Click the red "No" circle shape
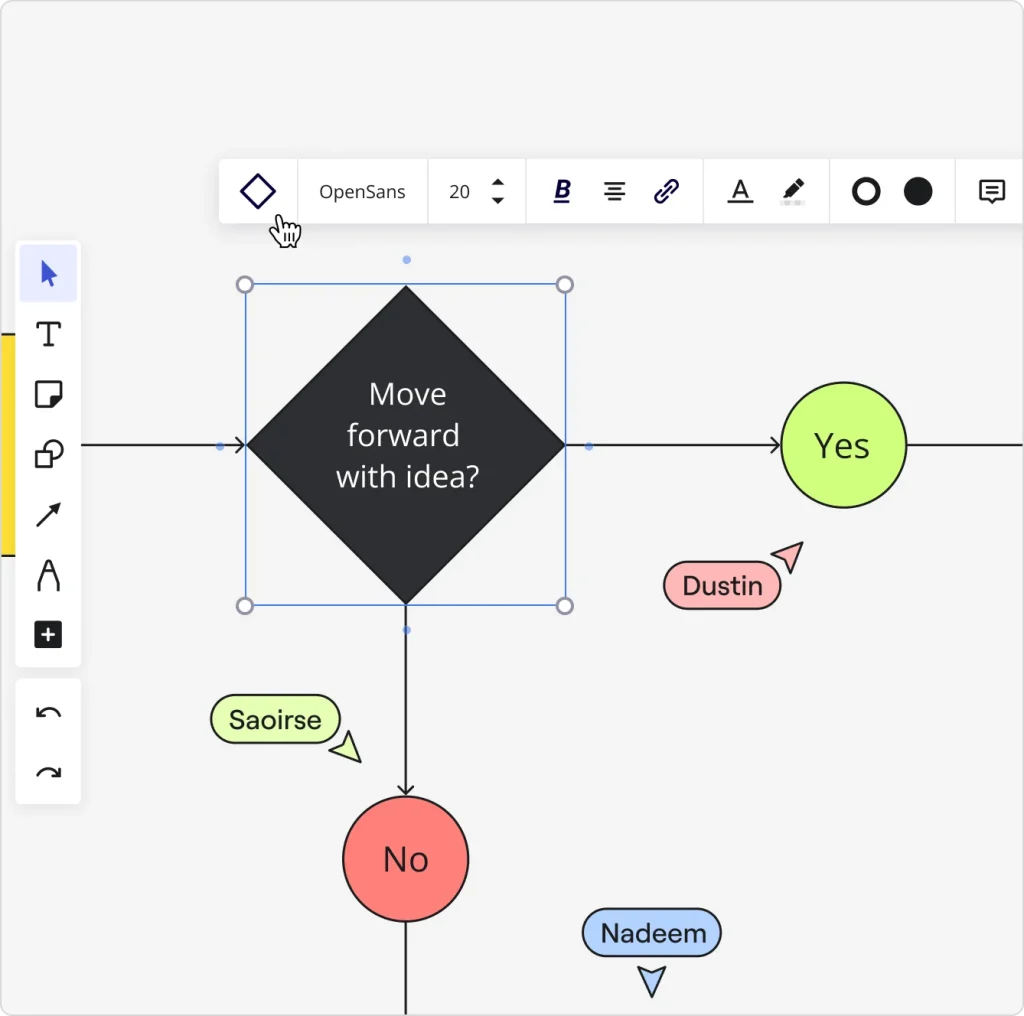This screenshot has width=1024, height=1016. (405, 858)
